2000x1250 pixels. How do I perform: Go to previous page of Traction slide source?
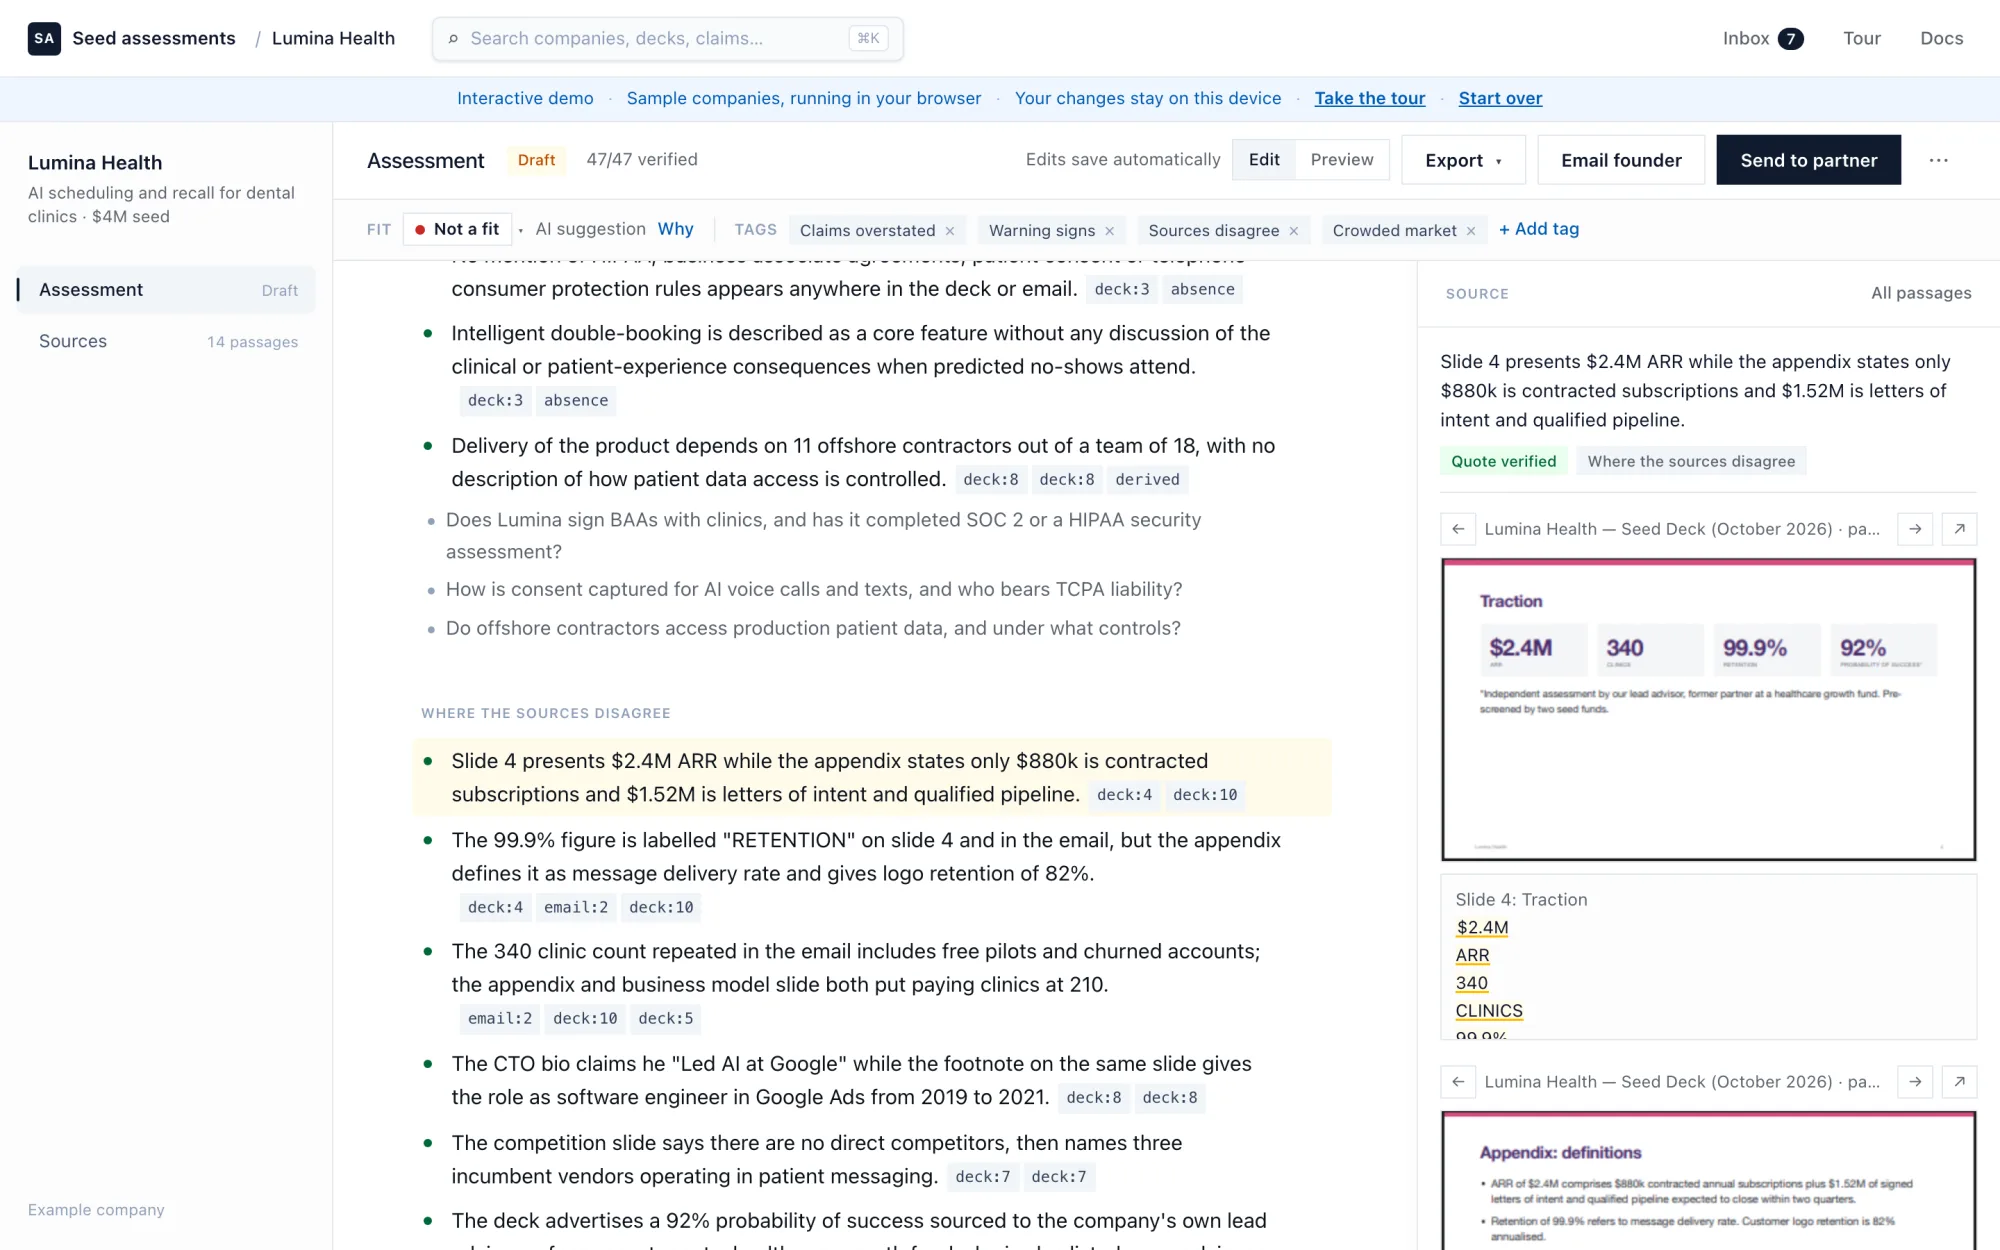(1458, 529)
